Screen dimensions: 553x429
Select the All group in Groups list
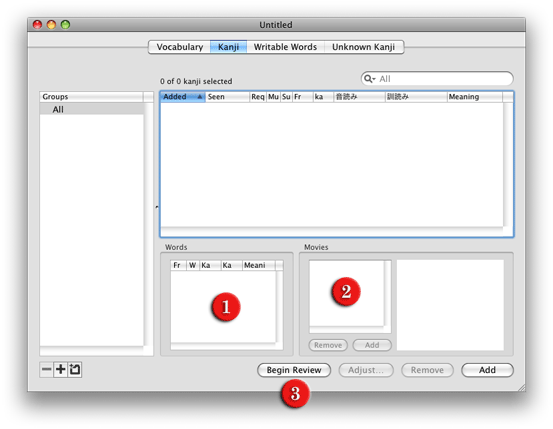pyautogui.click(x=92, y=109)
